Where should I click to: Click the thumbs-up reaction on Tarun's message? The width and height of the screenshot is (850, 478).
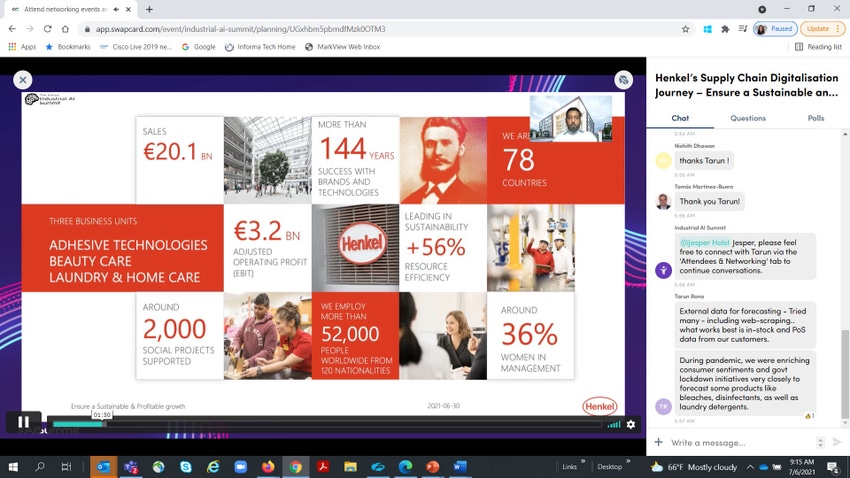809,416
